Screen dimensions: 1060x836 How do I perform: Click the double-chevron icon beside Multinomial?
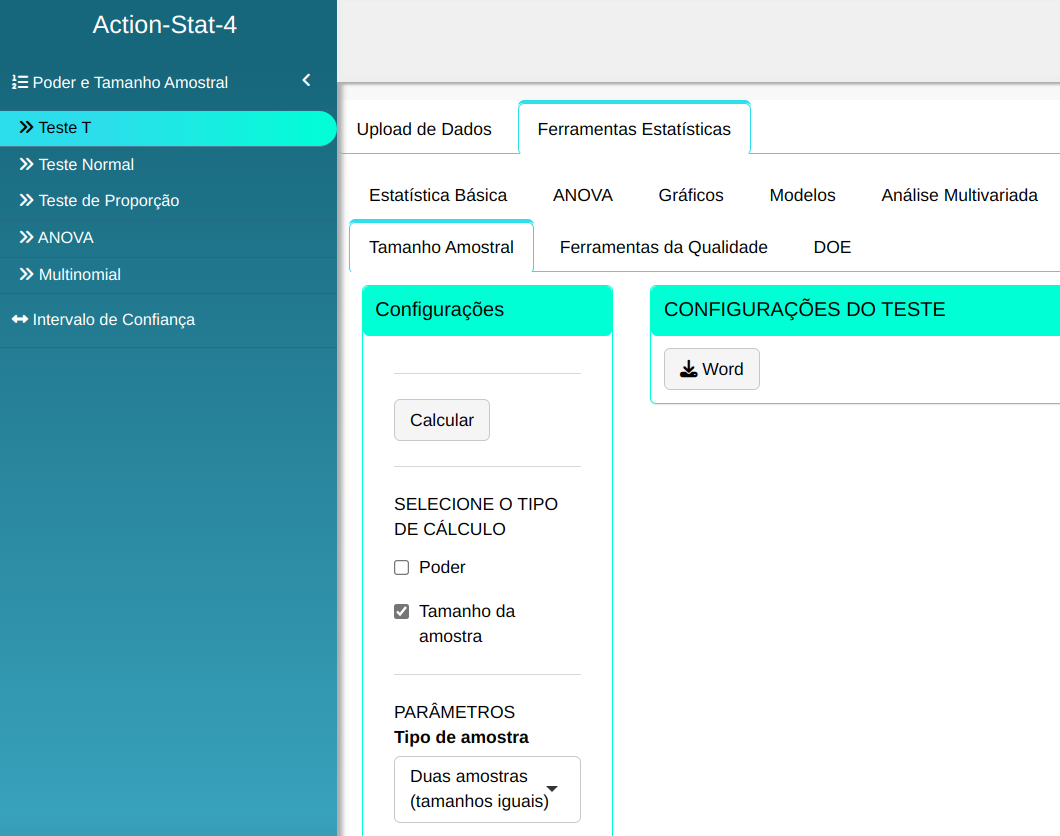click(26, 274)
